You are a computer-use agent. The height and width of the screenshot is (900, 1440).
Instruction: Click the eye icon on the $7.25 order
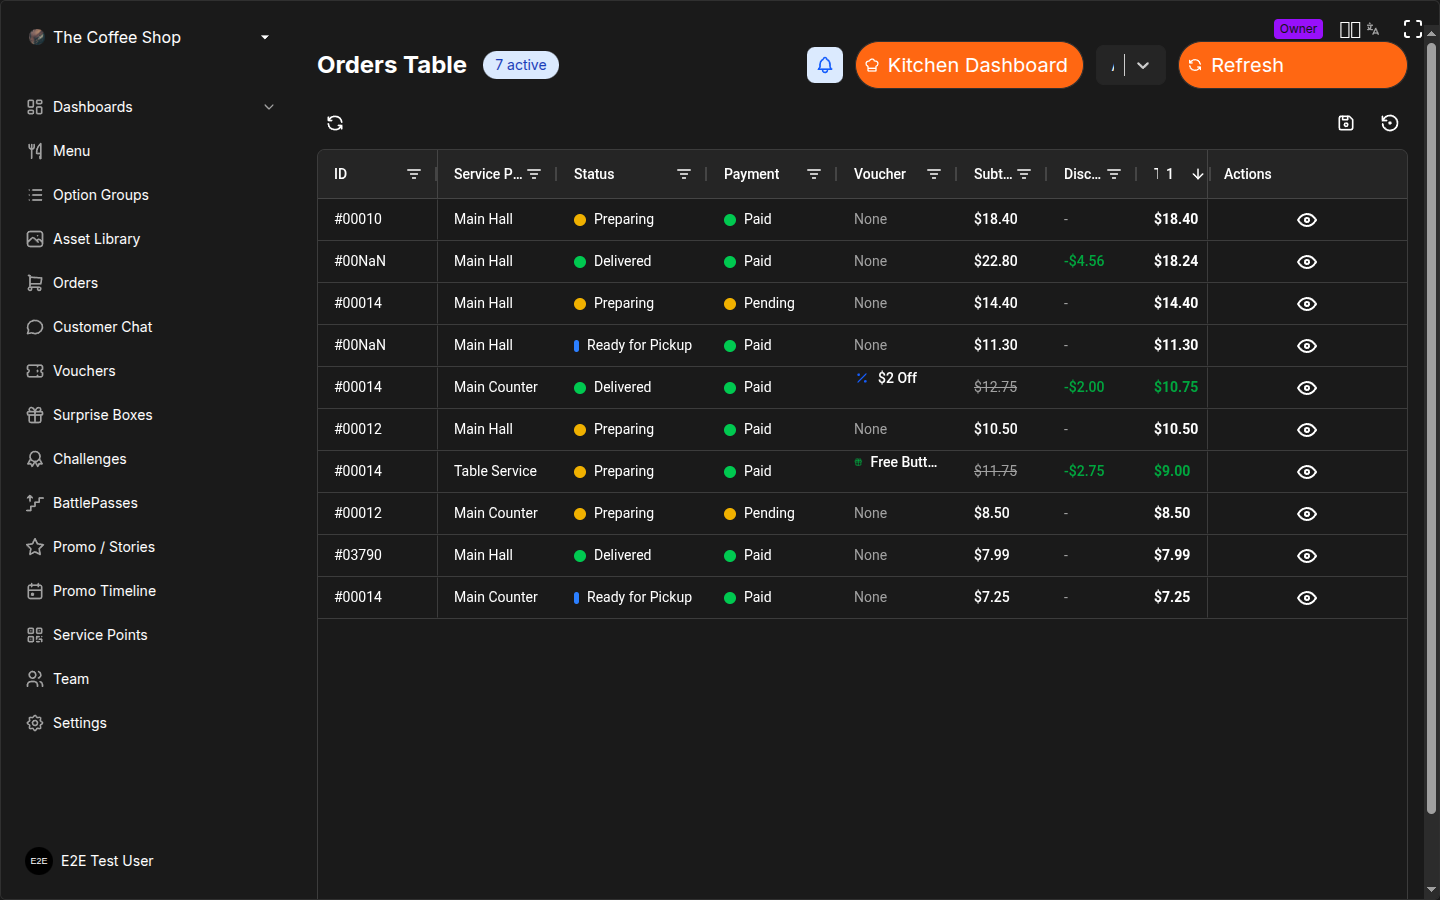click(1306, 597)
